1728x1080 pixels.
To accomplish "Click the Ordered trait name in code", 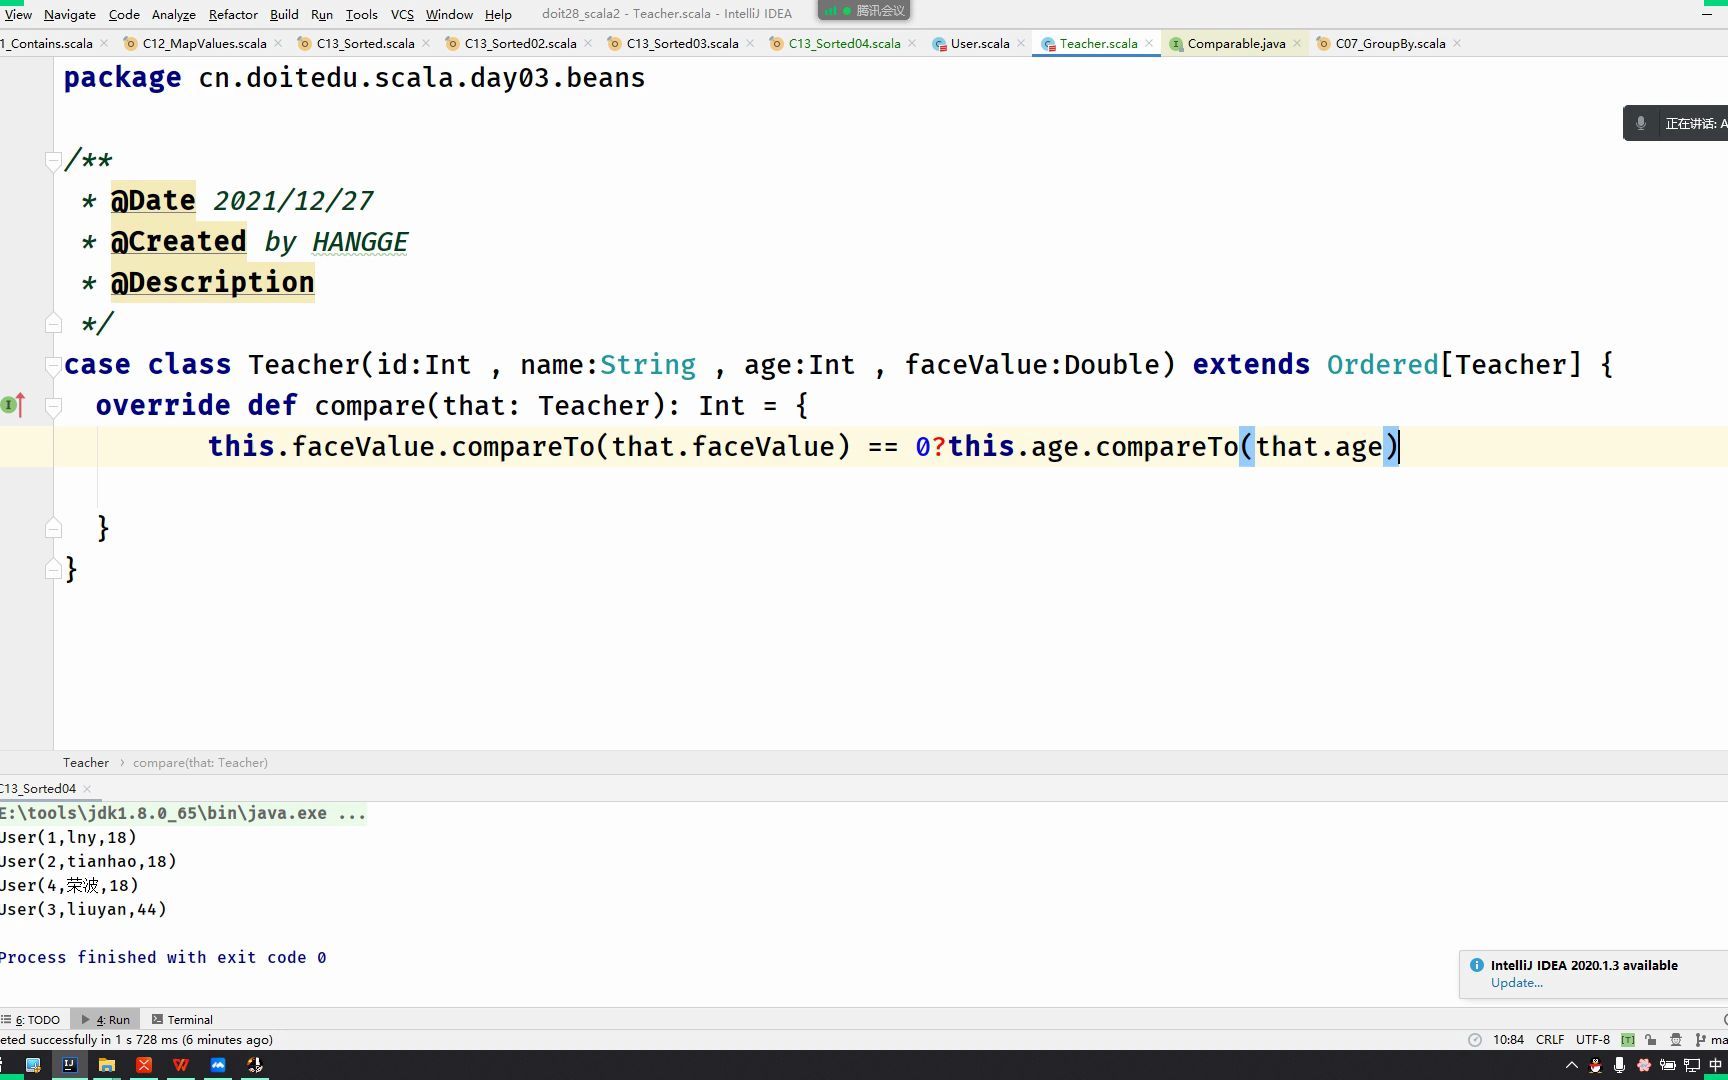I will pyautogui.click(x=1382, y=365).
